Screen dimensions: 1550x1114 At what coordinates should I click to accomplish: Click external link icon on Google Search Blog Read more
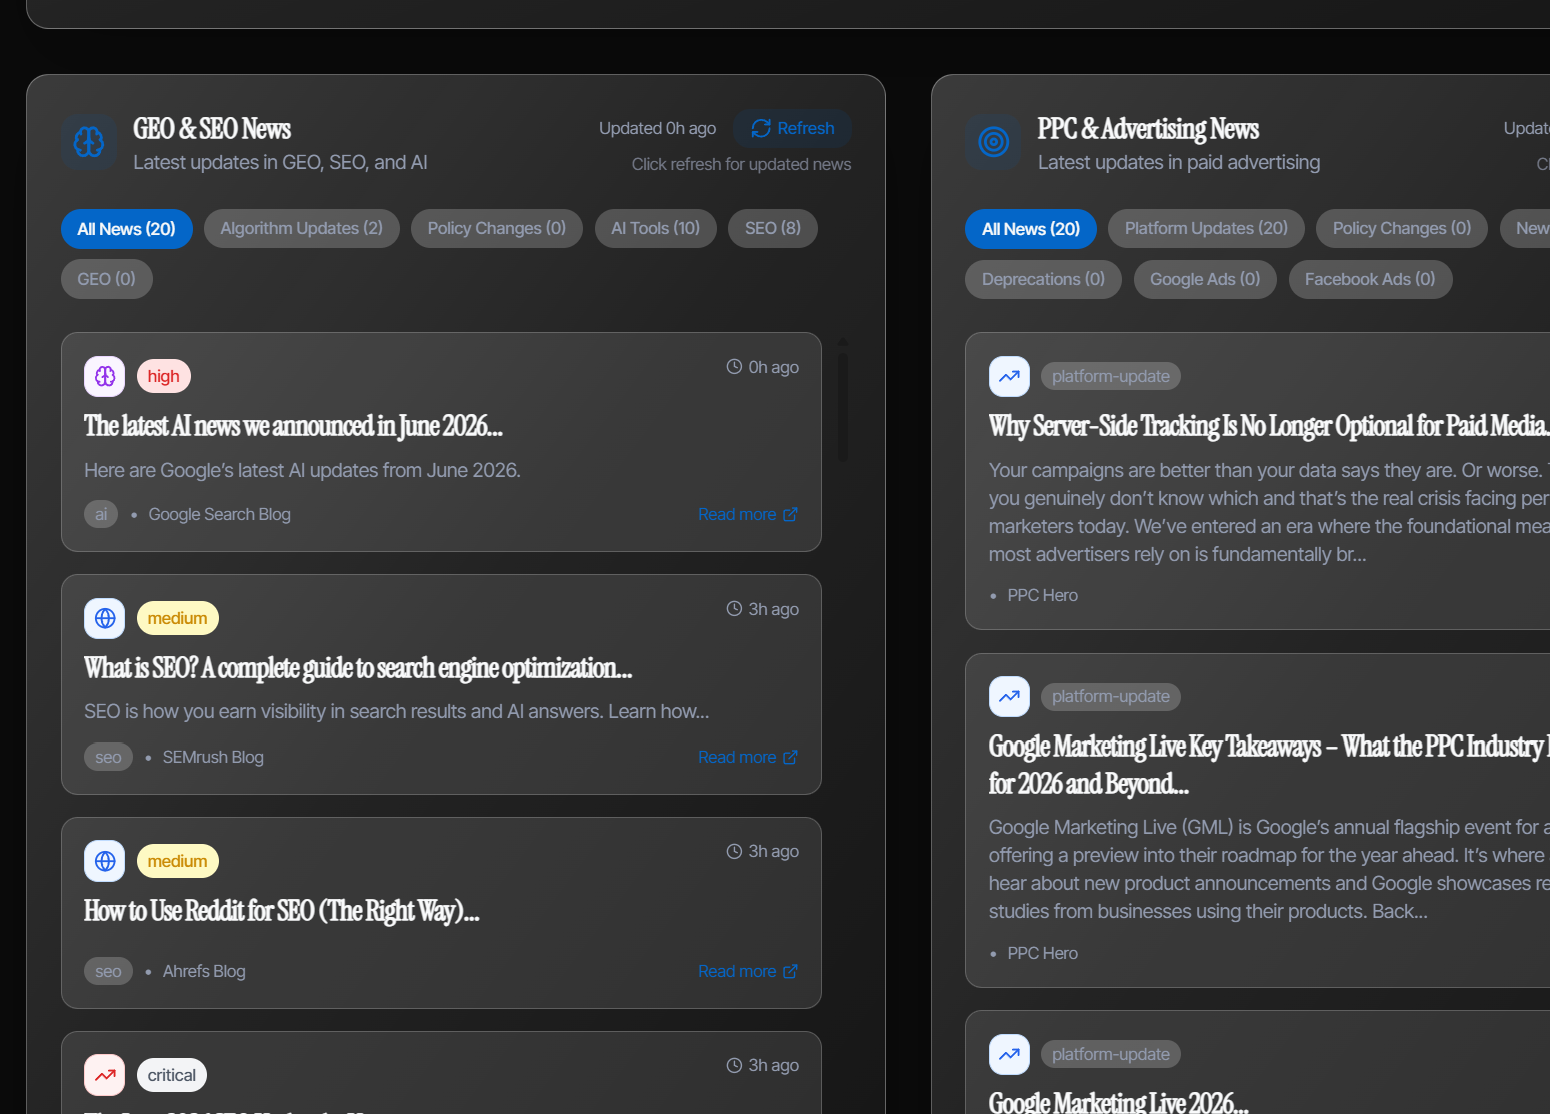[790, 514]
